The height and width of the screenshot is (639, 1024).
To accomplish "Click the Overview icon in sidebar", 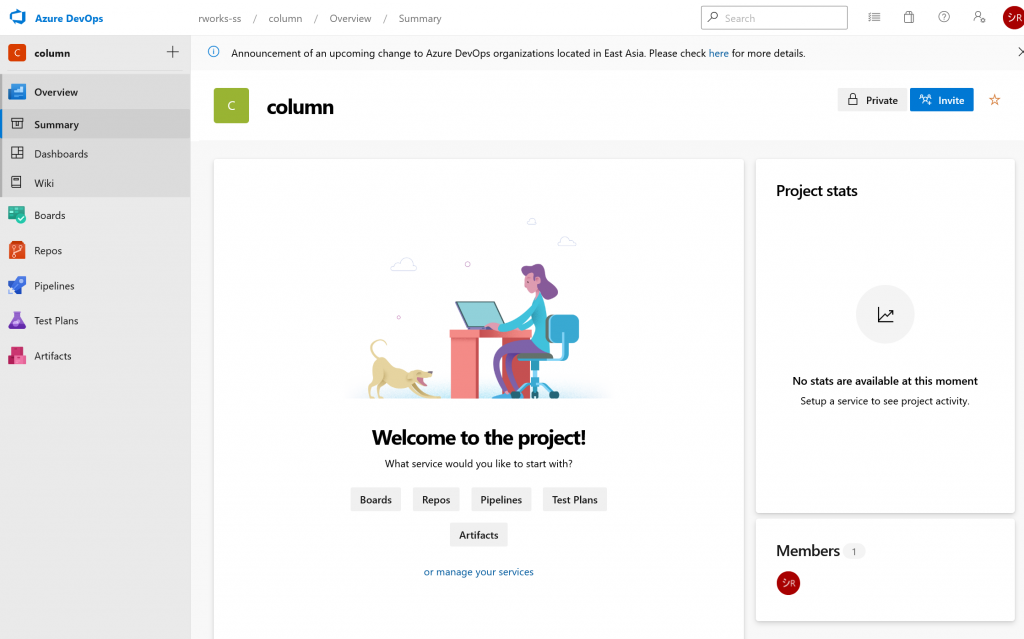I will [17, 91].
